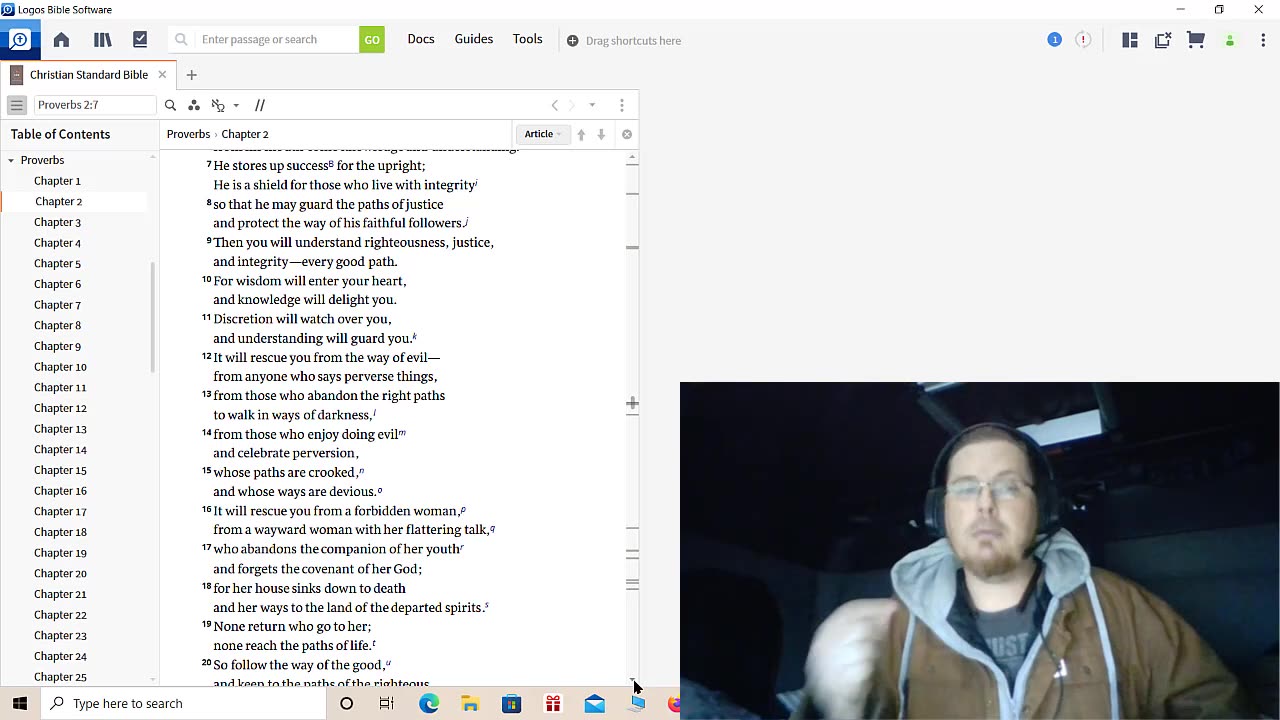Click the scroll down arrow in text pane
This screenshot has width=1280, height=720.
[x=632, y=680]
